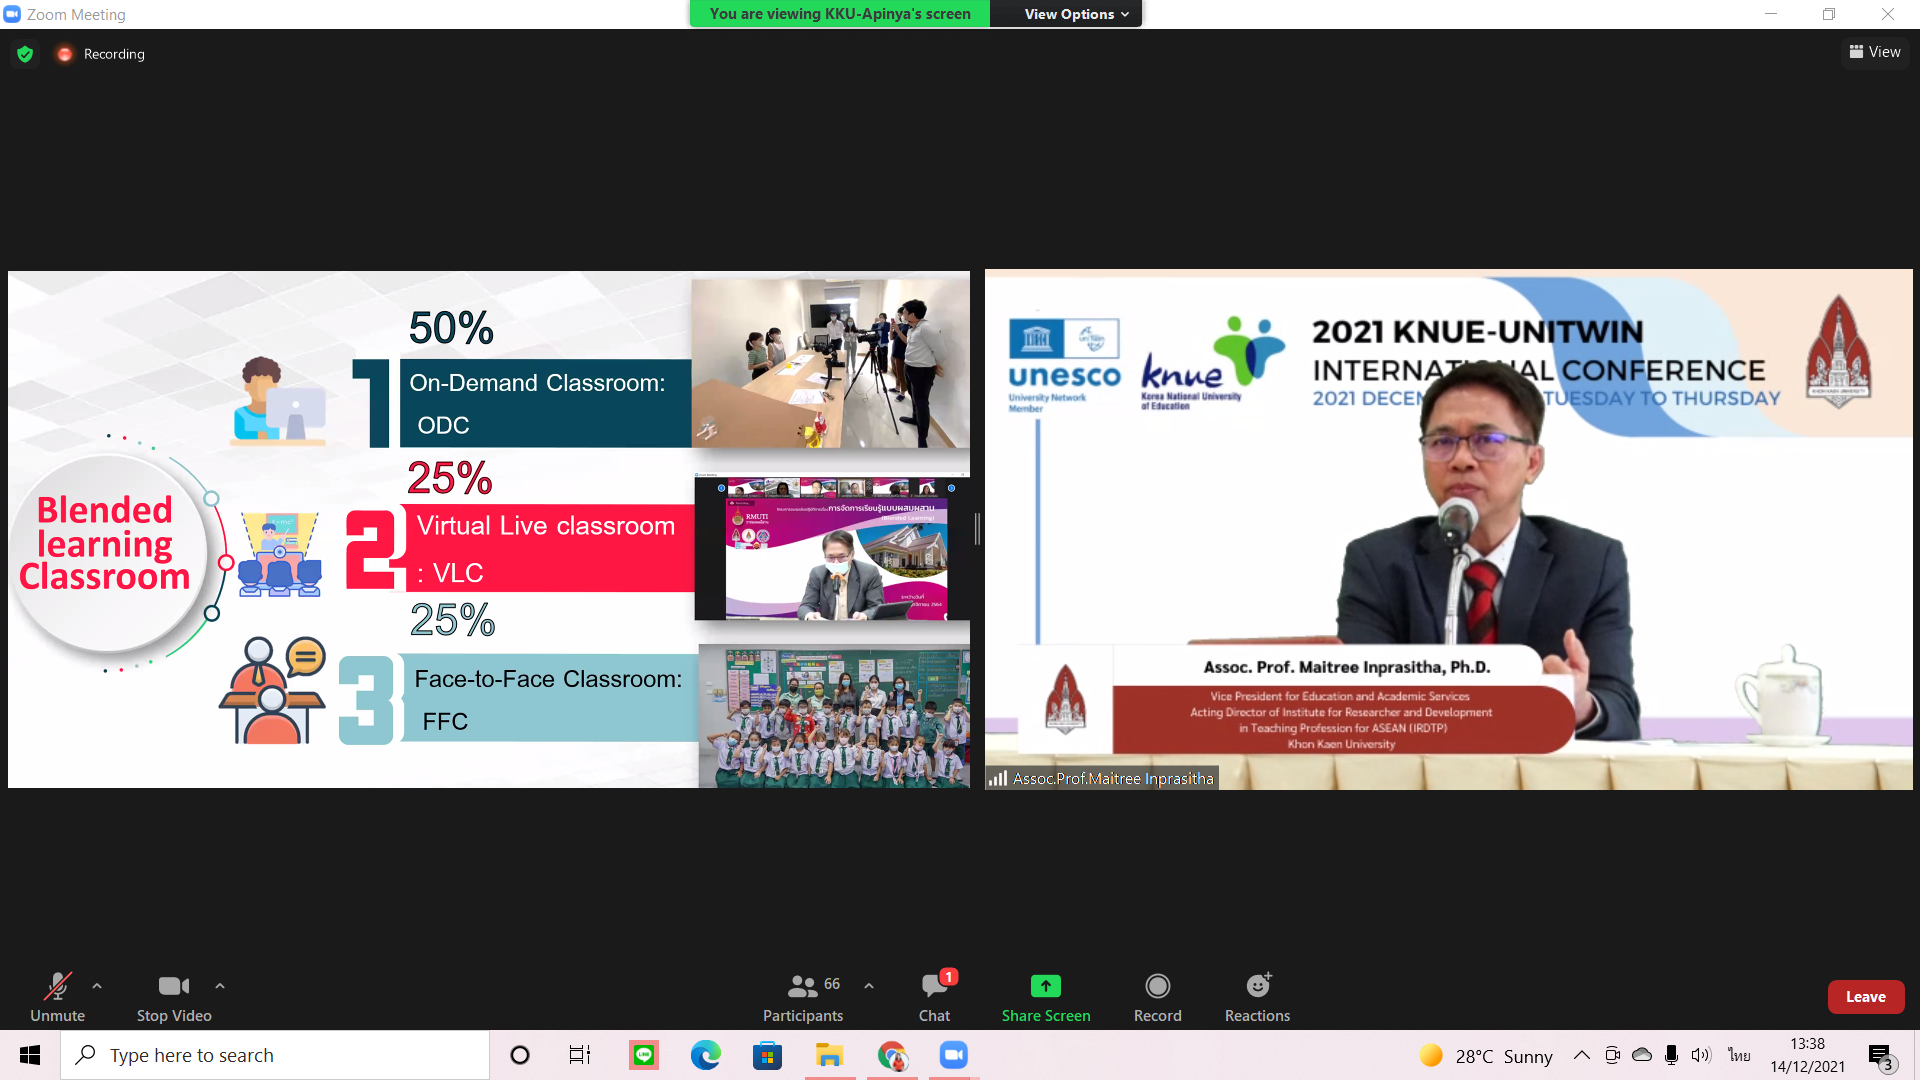Open Google Chrome from taskbar
The image size is (1920, 1080).
pyautogui.click(x=892, y=1055)
